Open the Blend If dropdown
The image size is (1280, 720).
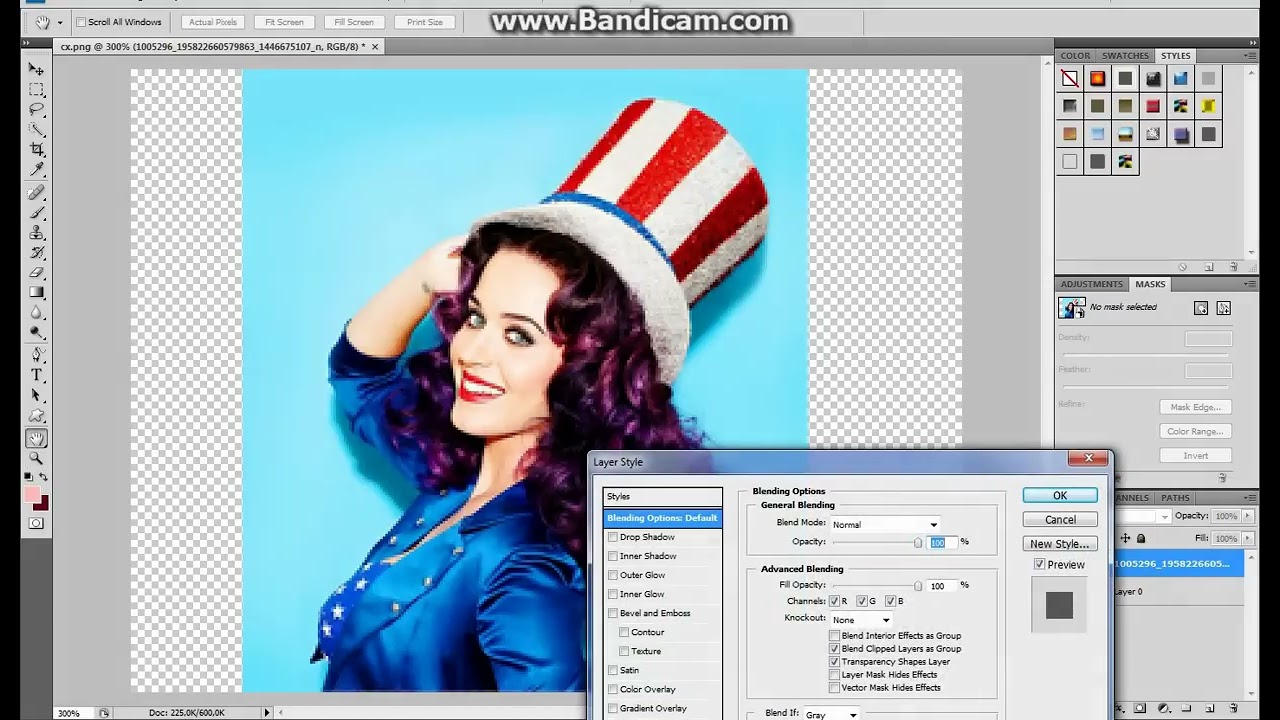(x=830, y=714)
